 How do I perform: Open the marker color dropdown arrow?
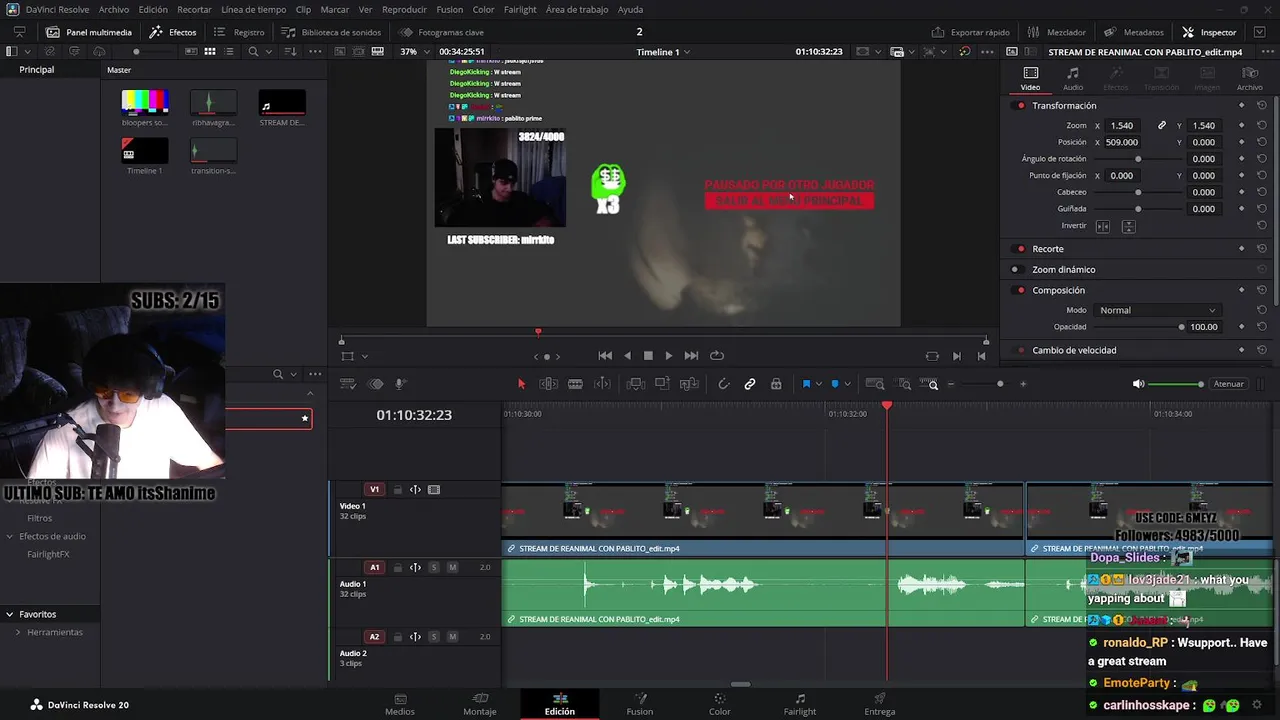tap(847, 384)
